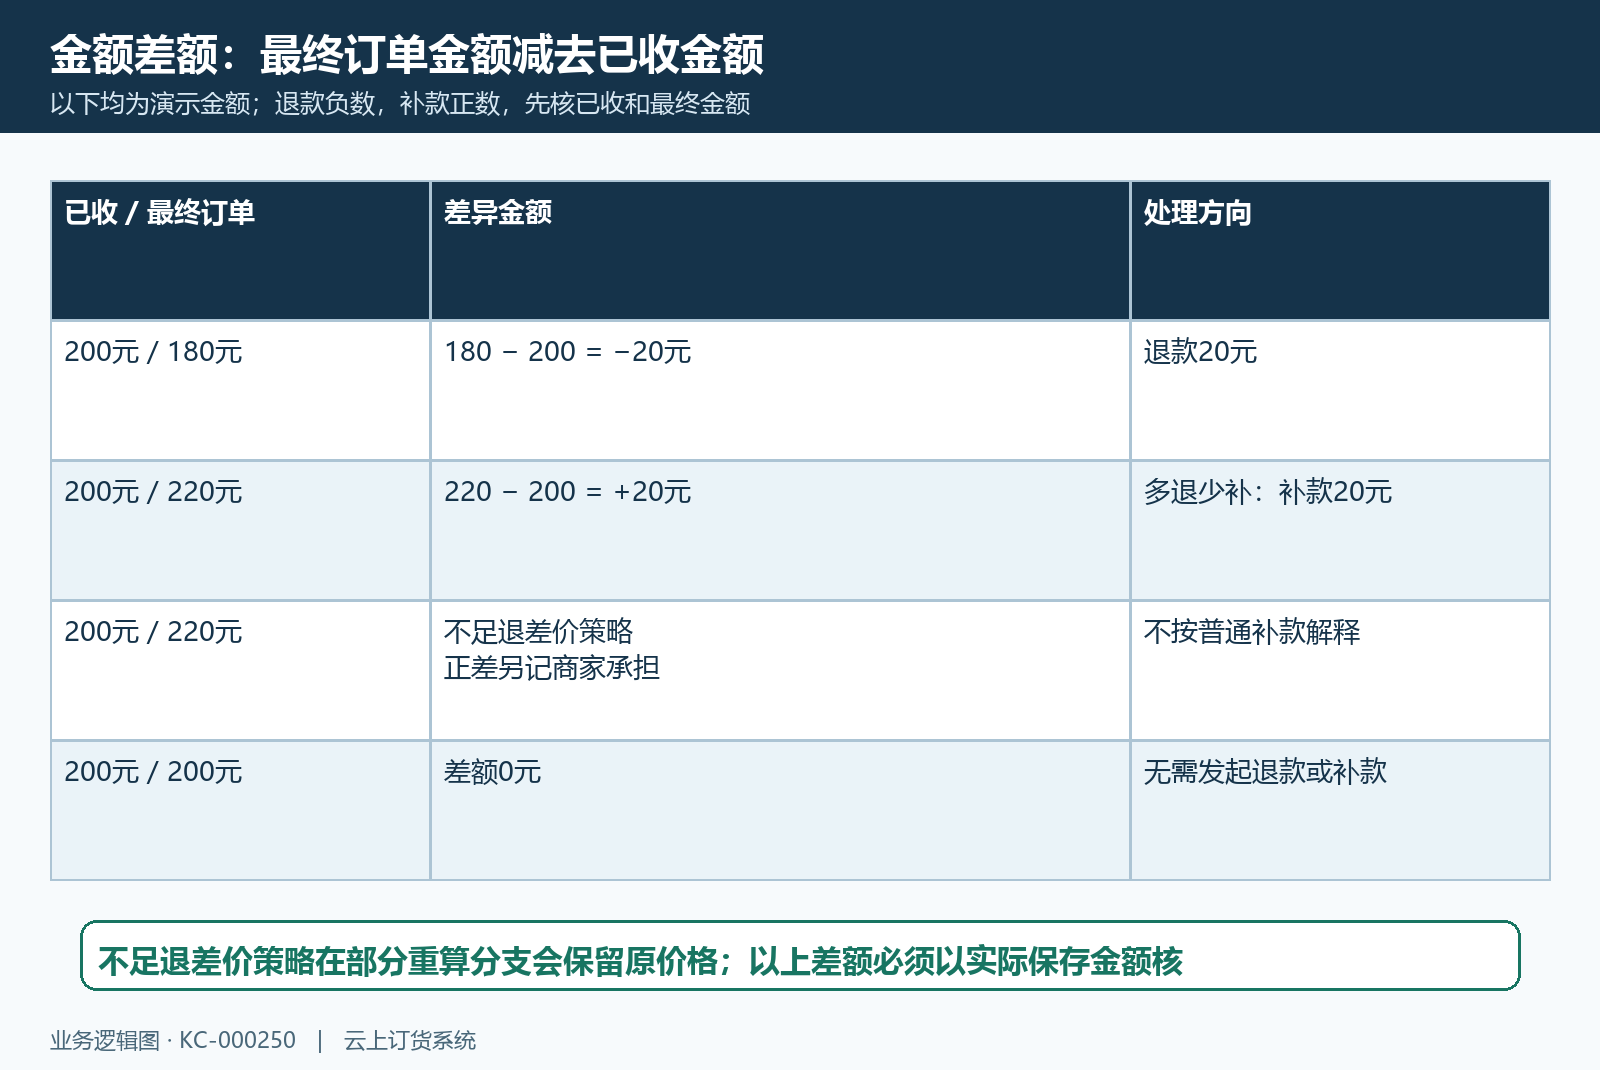Select the 差异金额 column header
The height and width of the screenshot is (1070, 1600).
tap(780, 251)
